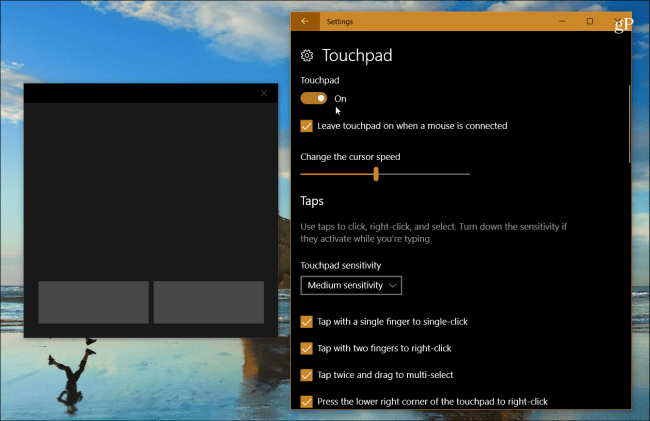The width and height of the screenshot is (650, 421).
Task: Click the On label next to toggle
Action: click(x=340, y=99)
